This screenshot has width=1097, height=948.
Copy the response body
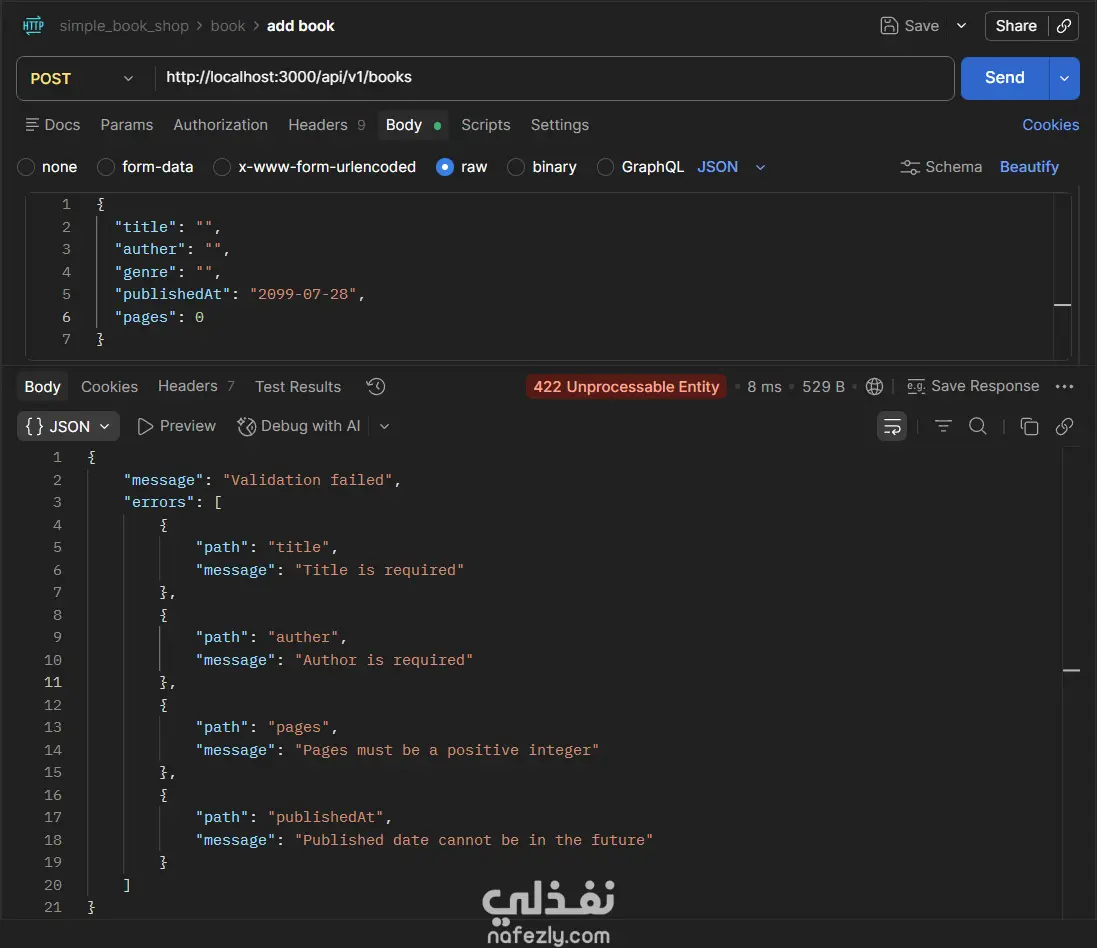[1029, 426]
